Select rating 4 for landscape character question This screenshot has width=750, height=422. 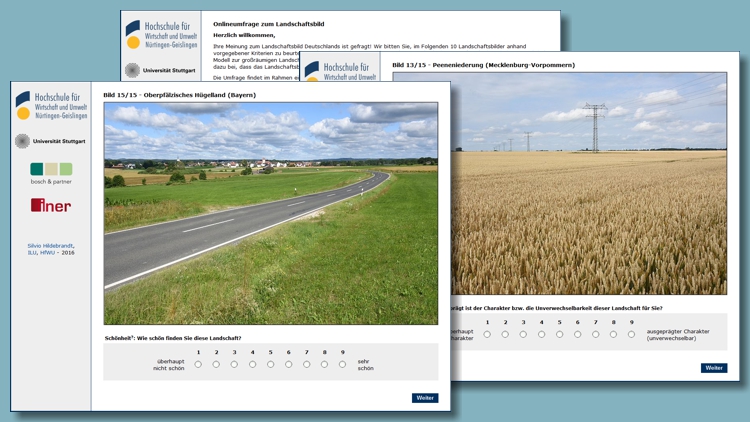[x=541, y=334]
